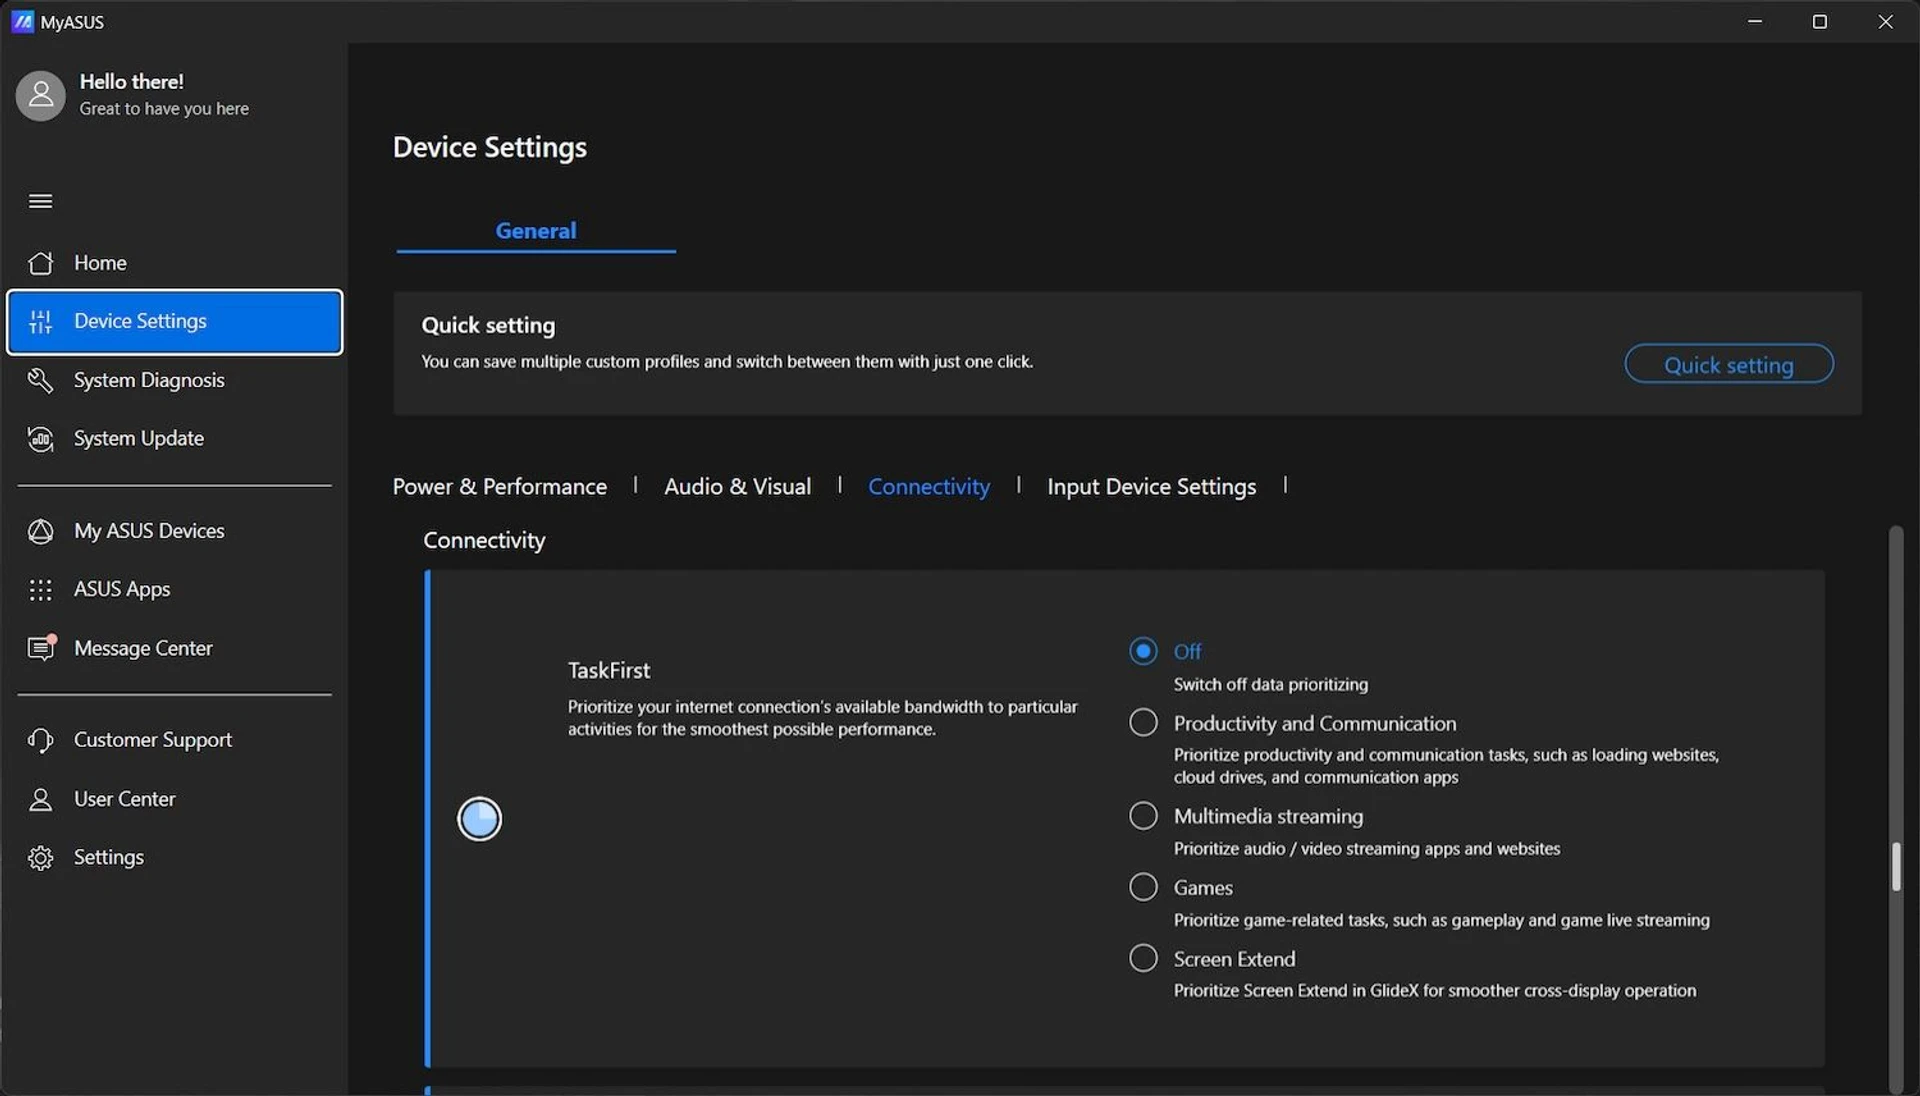Choose the Screen Extend radio option
Viewport: 1920px width, 1096px height.
[1143, 958]
